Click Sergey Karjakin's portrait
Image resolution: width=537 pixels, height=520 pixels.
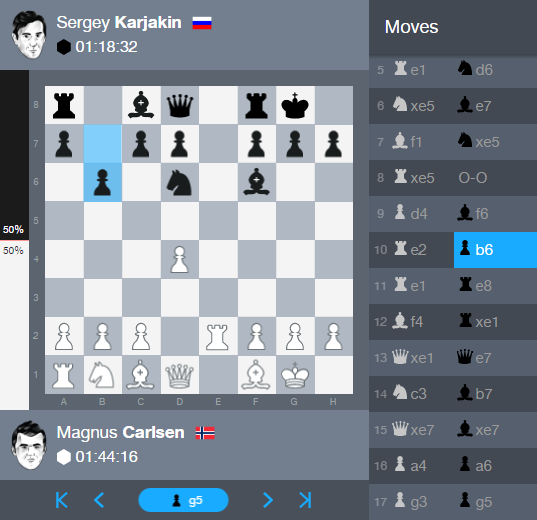[x=29, y=35]
